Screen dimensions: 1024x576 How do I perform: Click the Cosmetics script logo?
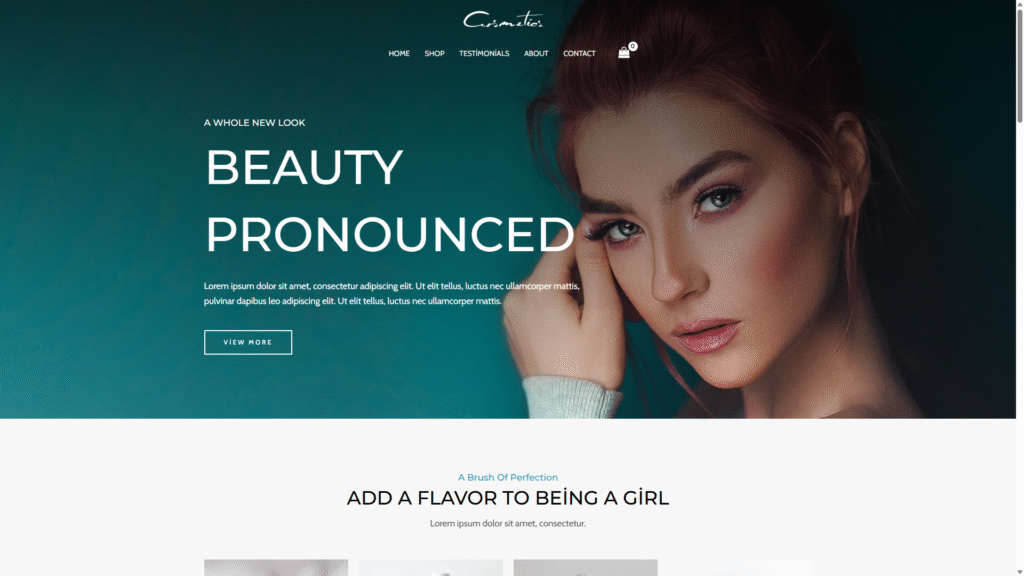(503, 20)
